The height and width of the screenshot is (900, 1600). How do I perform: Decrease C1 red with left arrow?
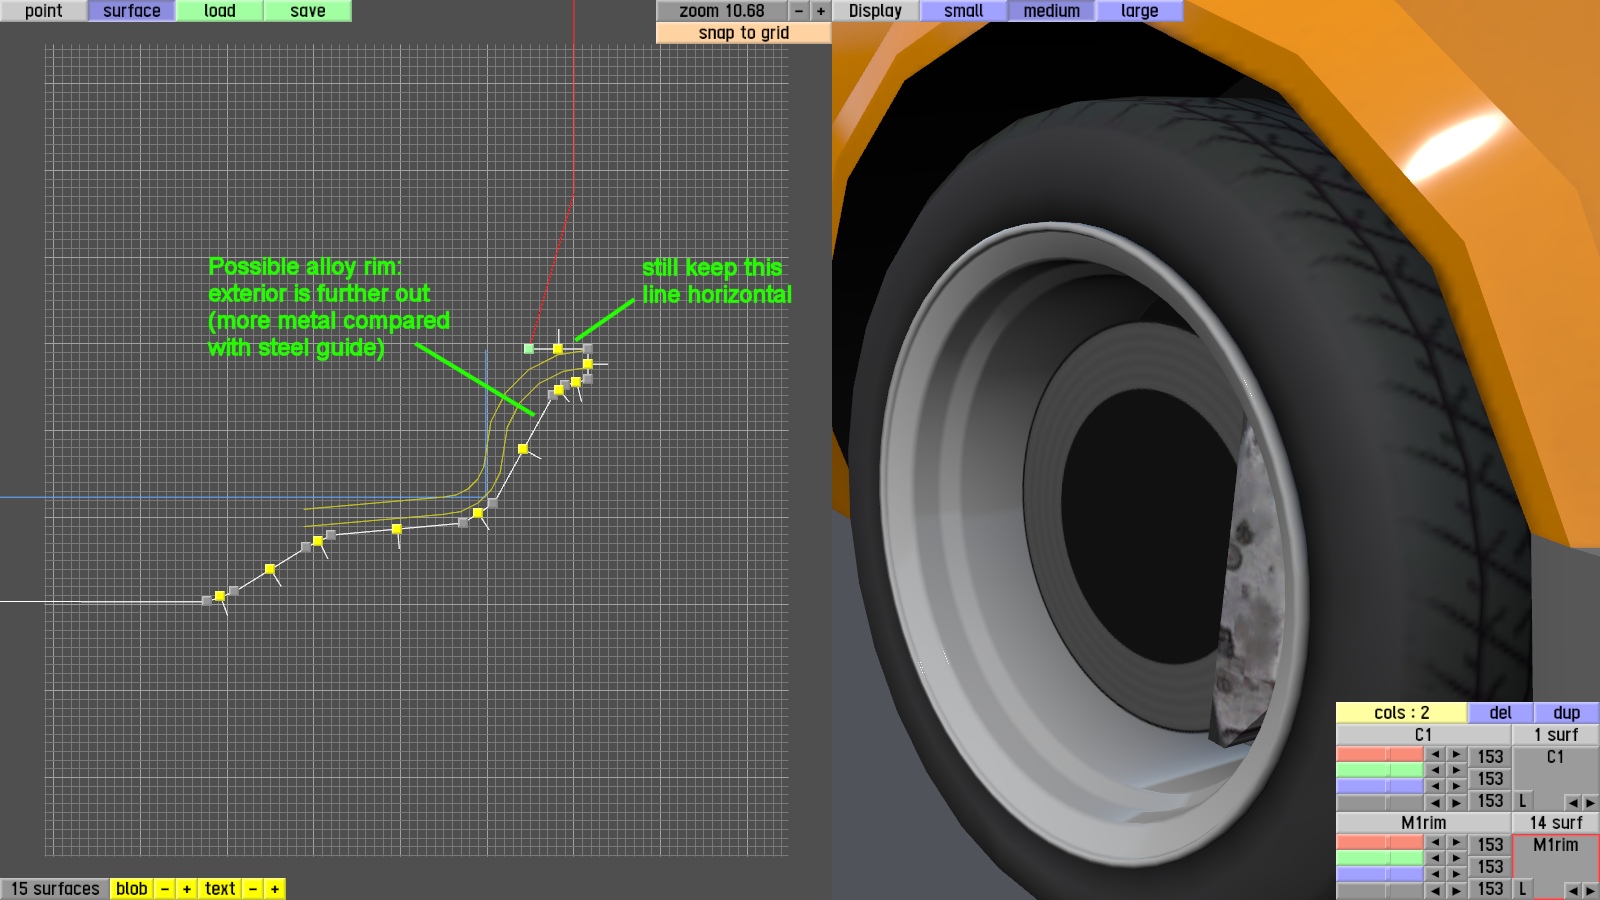click(1435, 755)
